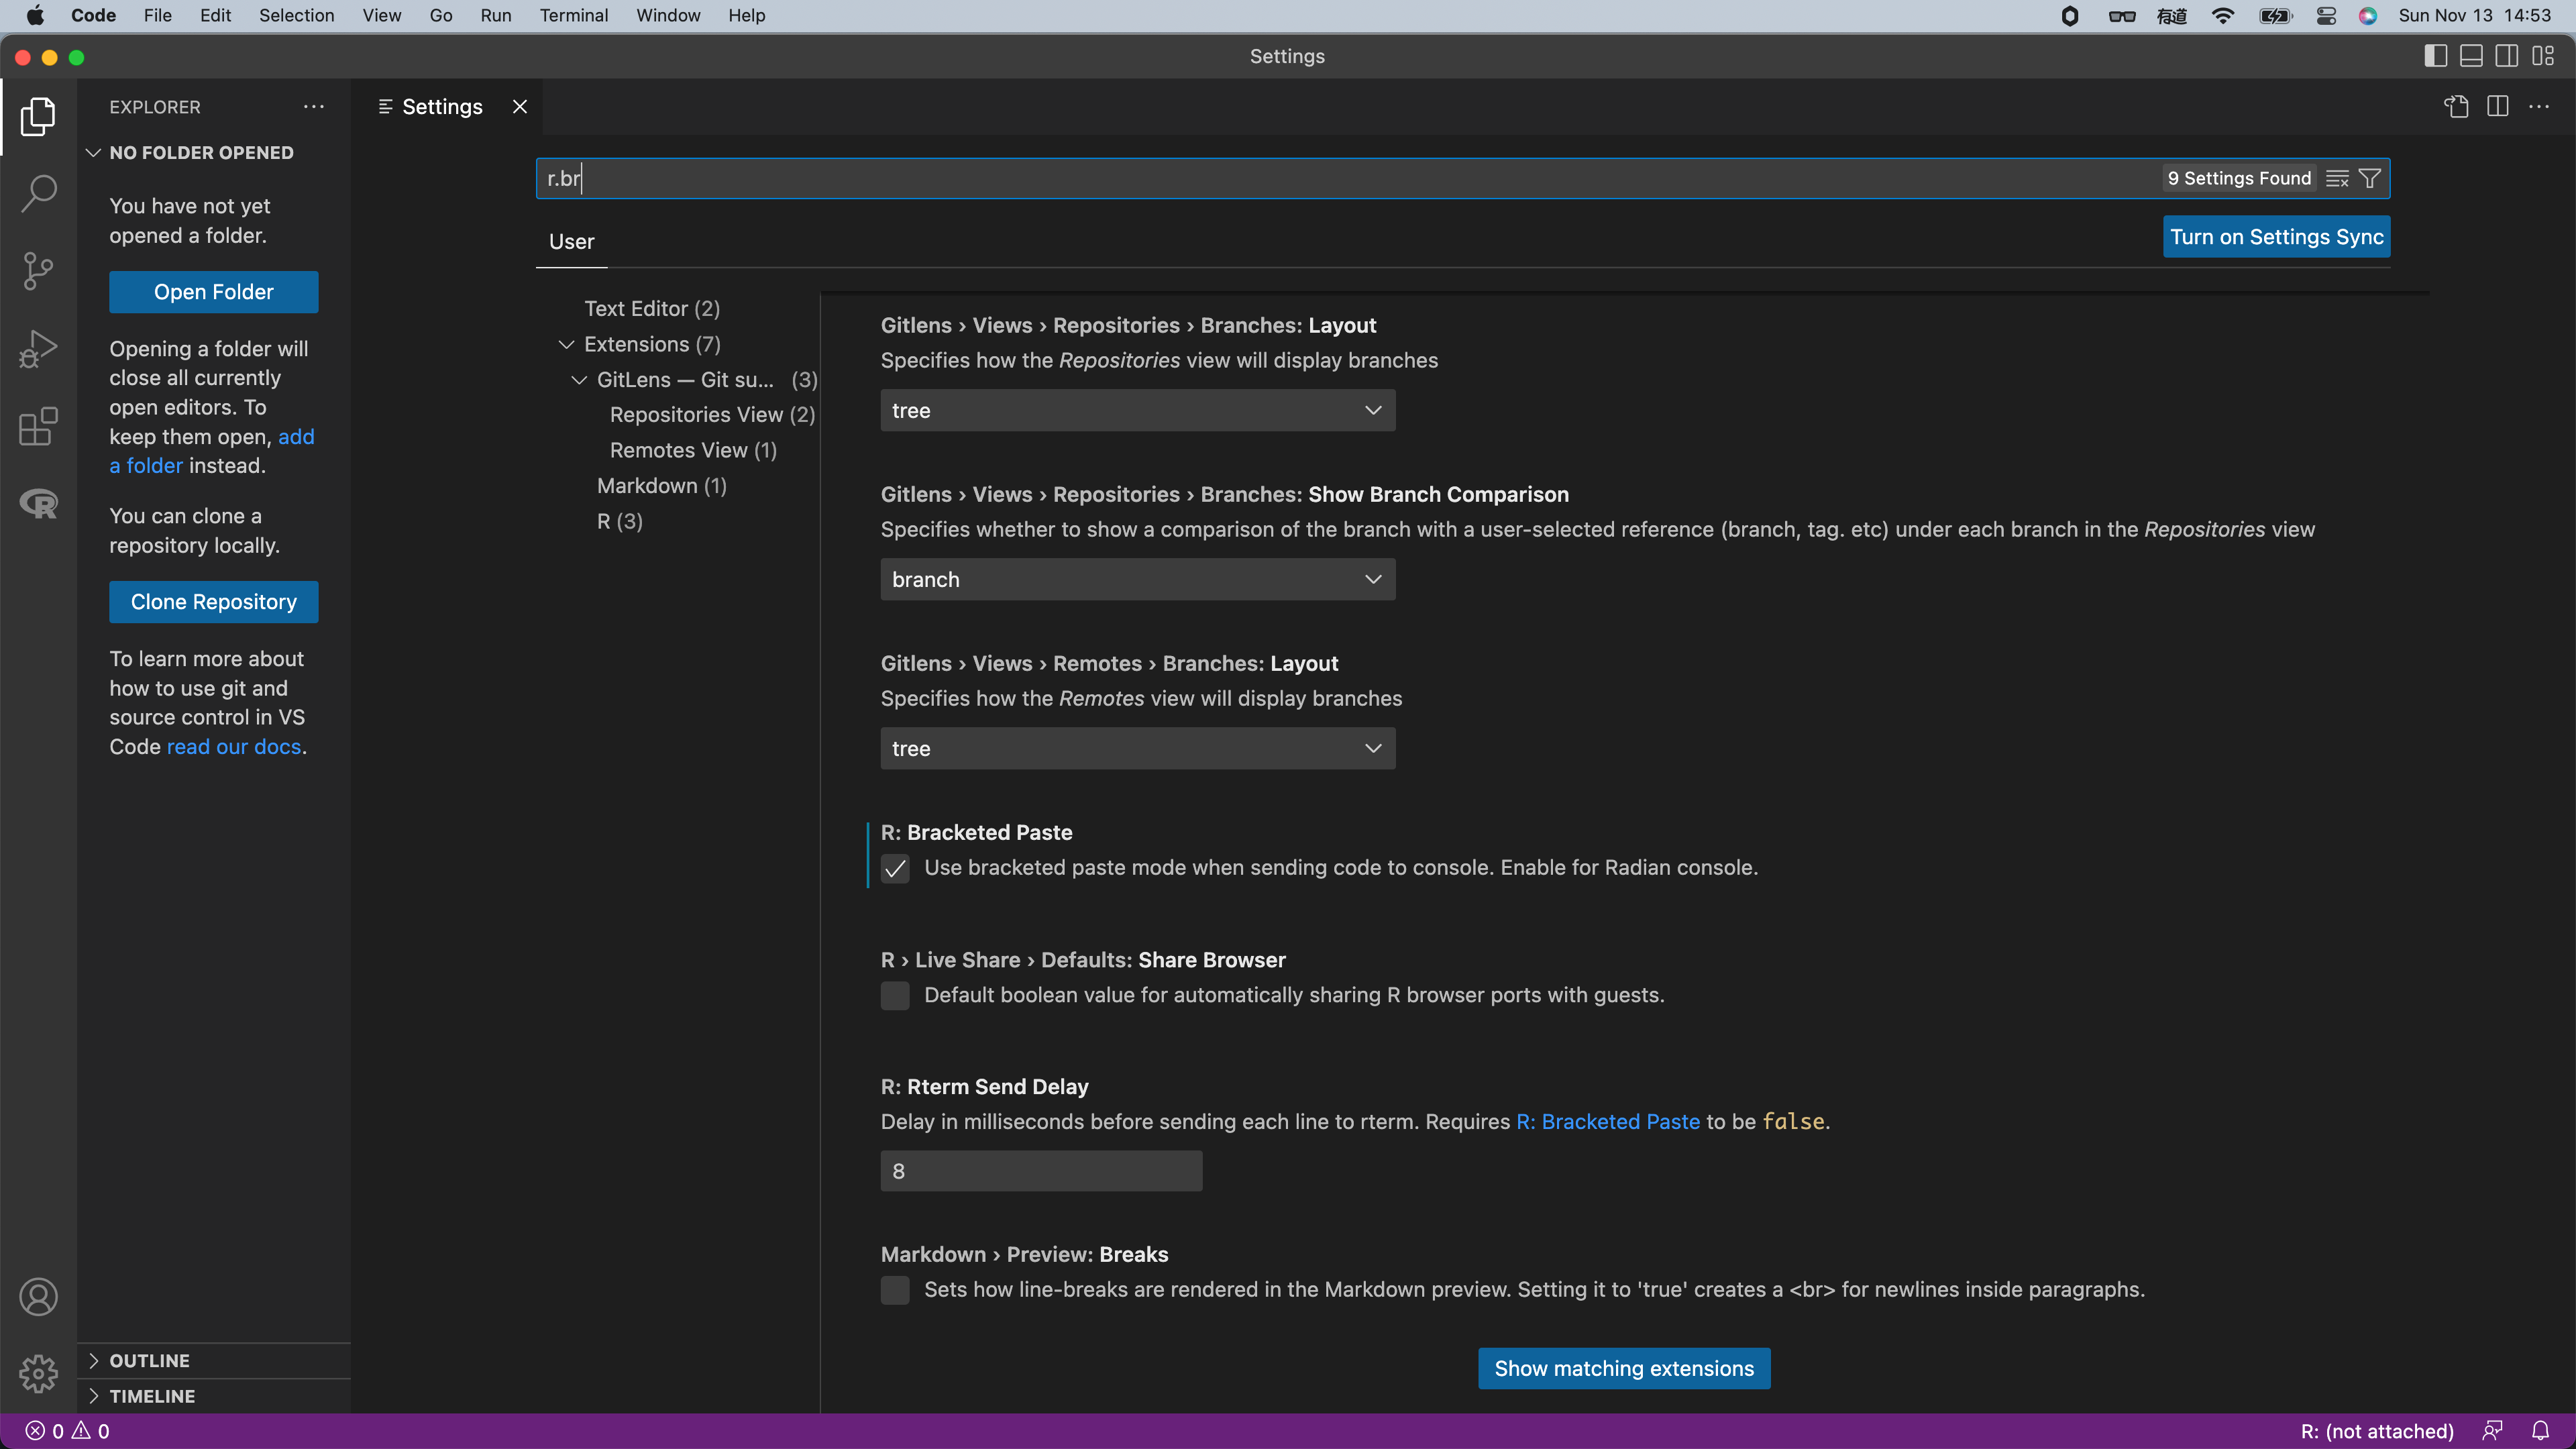This screenshot has width=2576, height=1449.
Task: Open the Extensions view
Action: coord(38,427)
